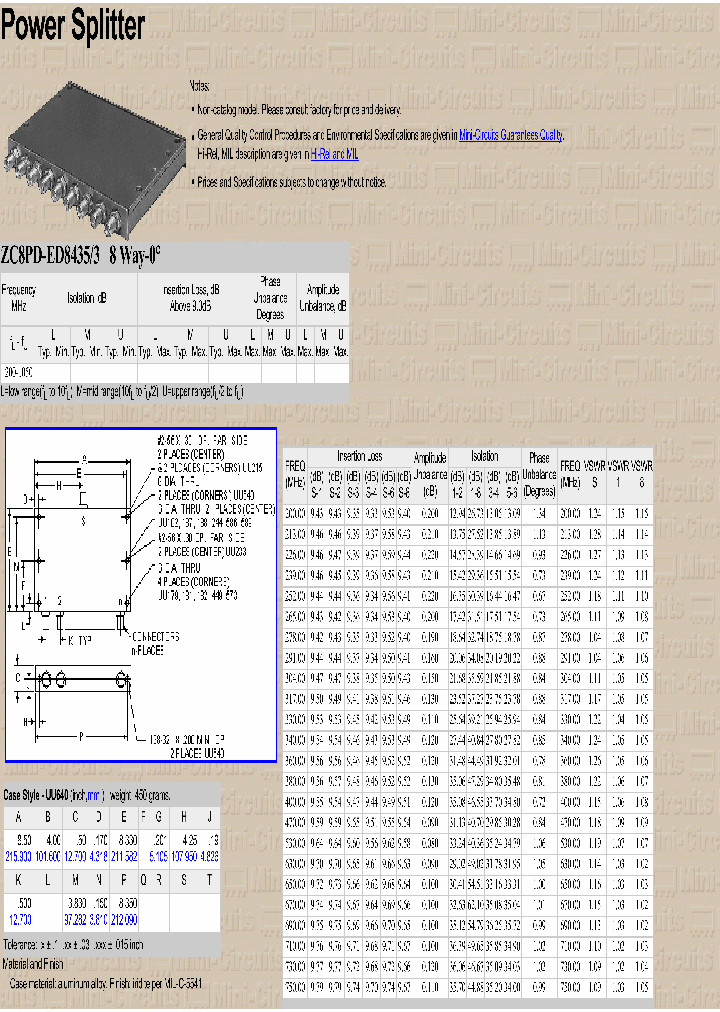Click the 'Amplitude Unbalance (dB)' data header
This screenshot has width=720, height=1012.
pos(430,474)
